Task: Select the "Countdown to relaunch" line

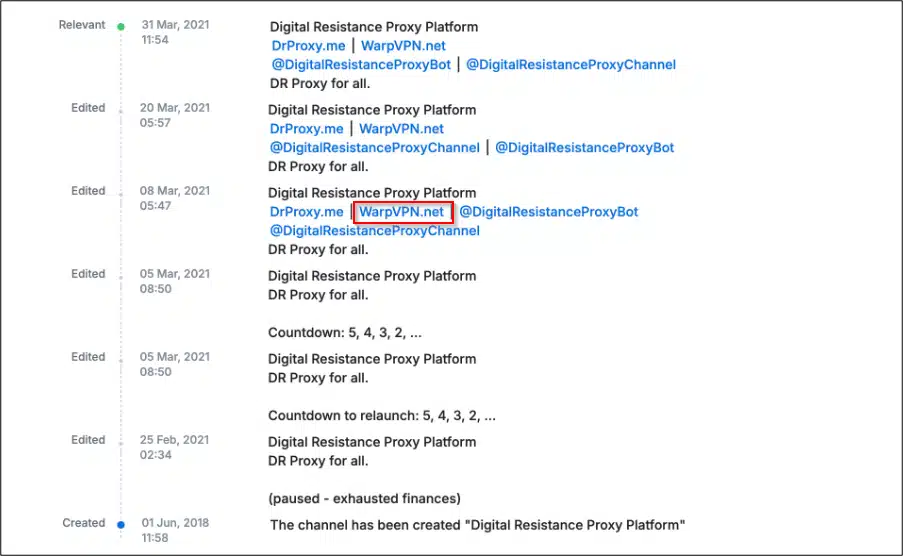Action: click(x=382, y=414)
